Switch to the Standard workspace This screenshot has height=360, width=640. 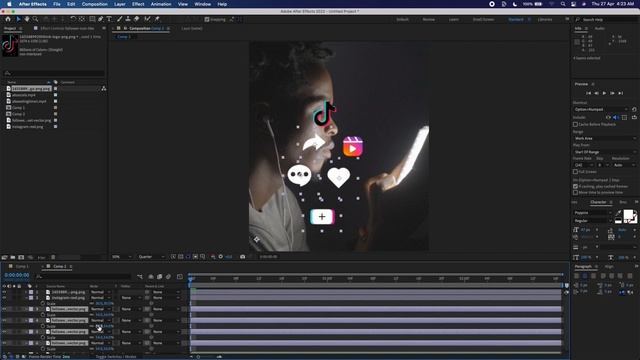pos(516,19)
